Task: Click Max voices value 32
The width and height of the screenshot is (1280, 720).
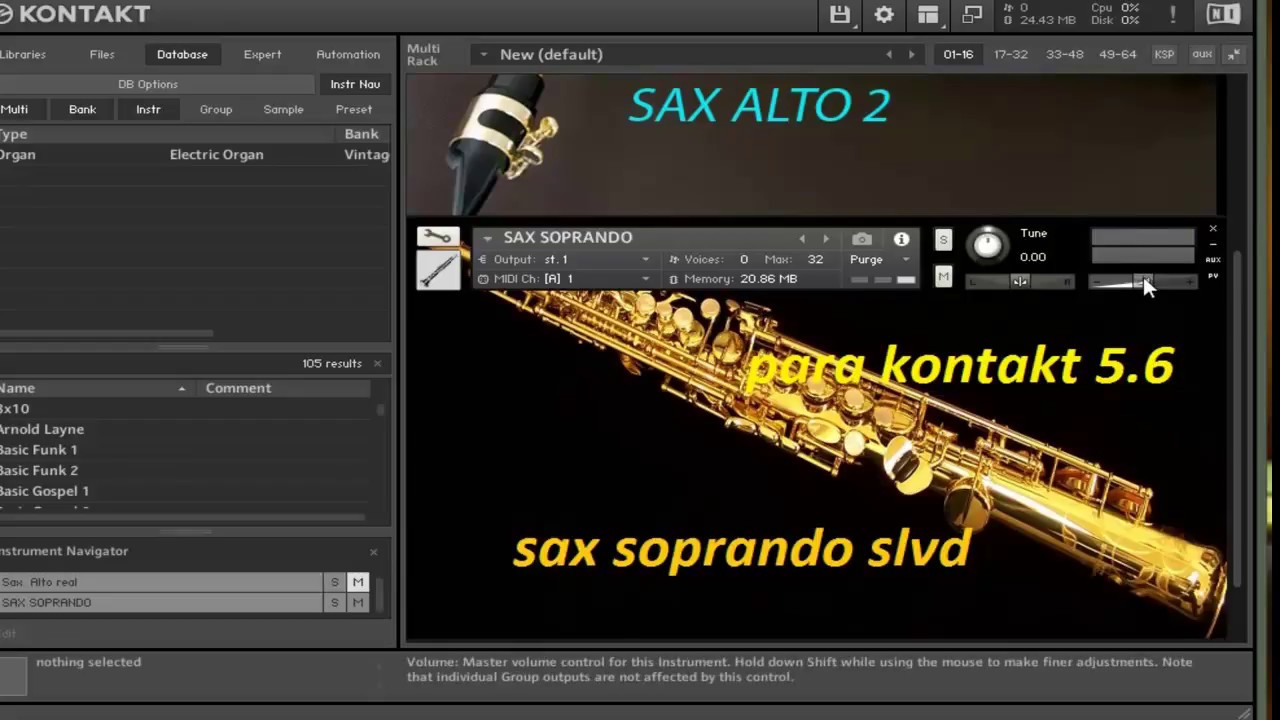Action: [816, 260]
